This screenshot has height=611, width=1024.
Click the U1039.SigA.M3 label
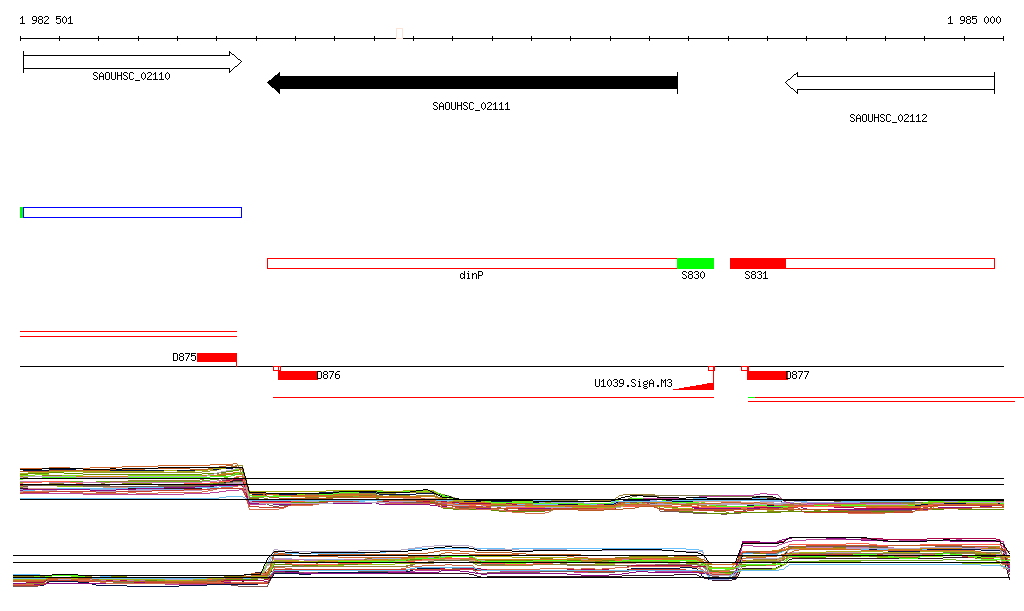pos(633,383)
